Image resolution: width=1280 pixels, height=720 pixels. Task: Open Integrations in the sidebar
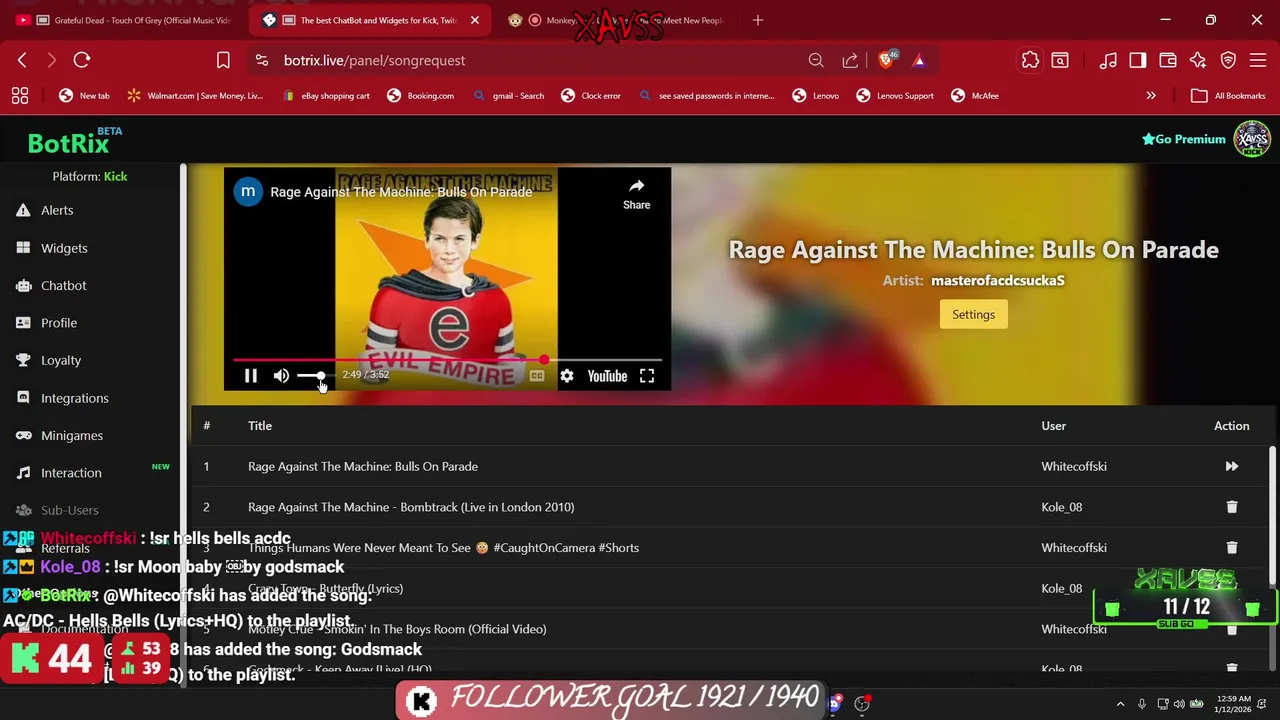(75, 398)
